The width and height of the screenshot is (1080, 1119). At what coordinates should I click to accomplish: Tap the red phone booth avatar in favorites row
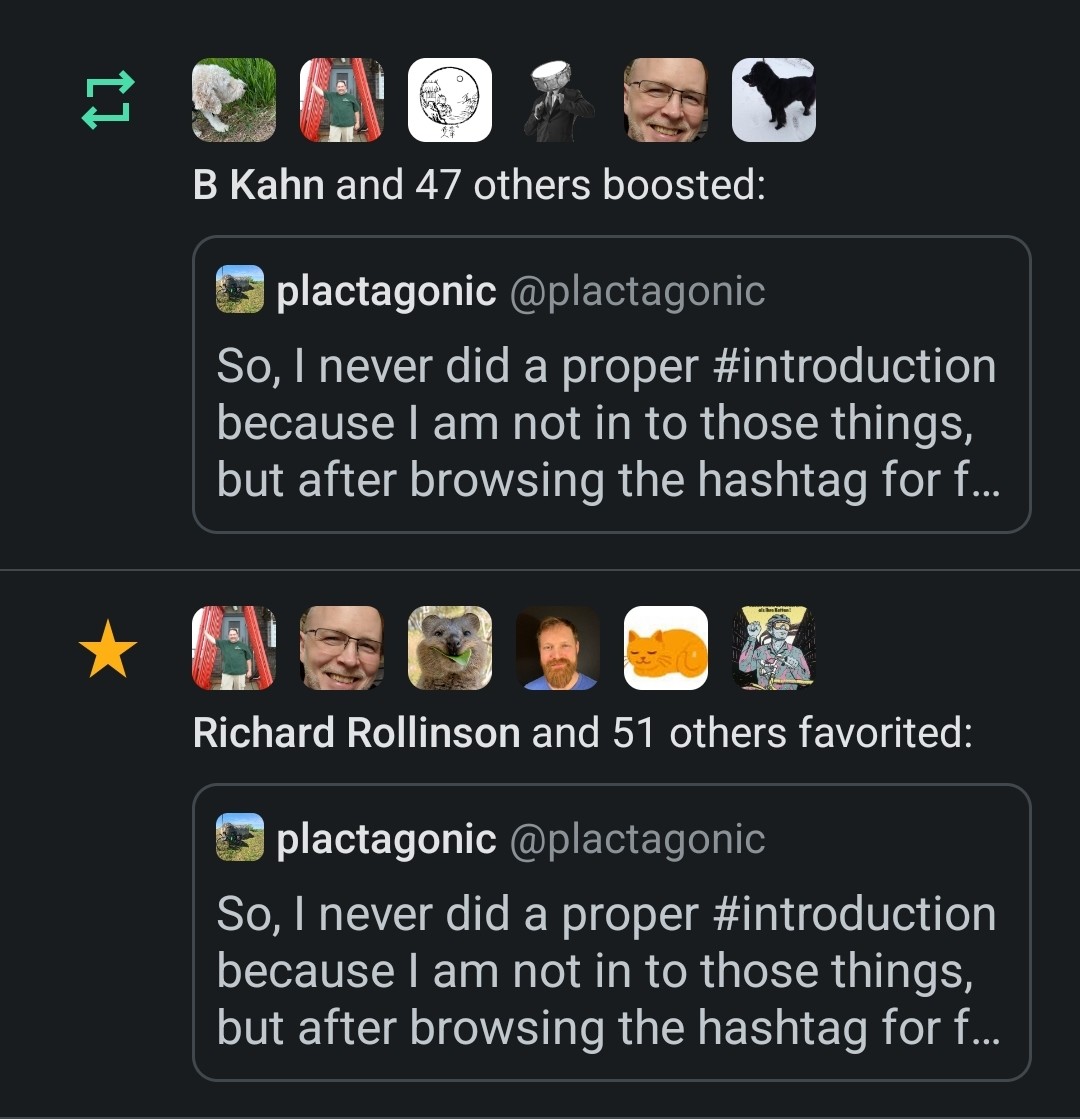(x=234, y=648)
